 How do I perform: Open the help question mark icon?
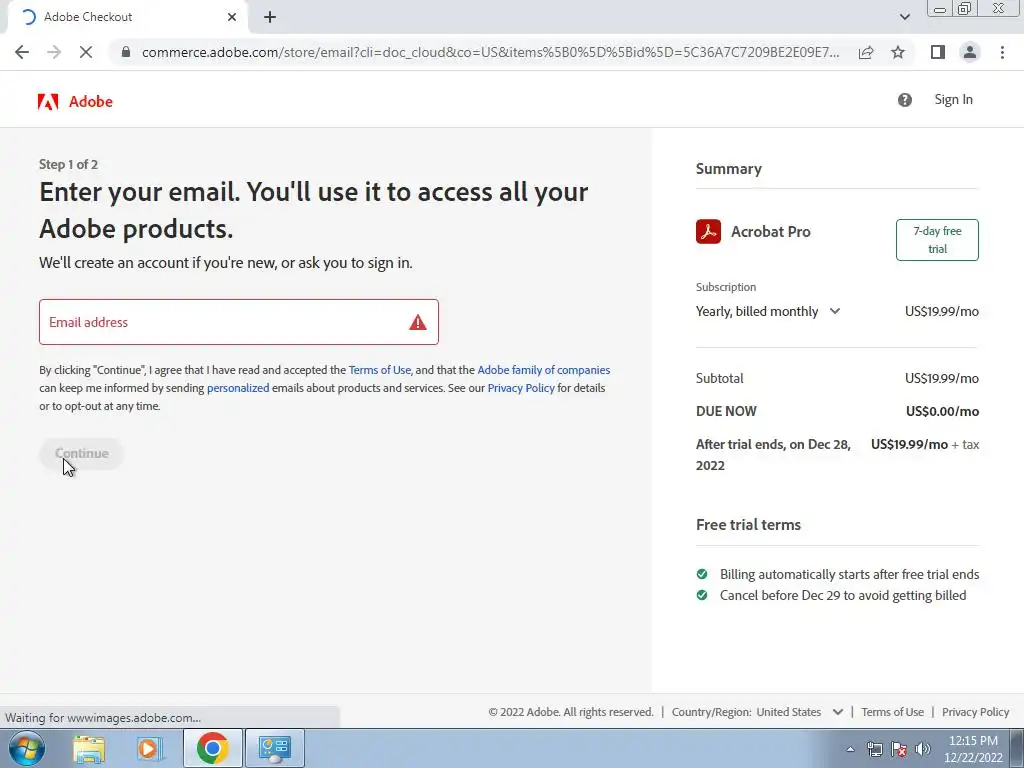click(x=904, y=100)
